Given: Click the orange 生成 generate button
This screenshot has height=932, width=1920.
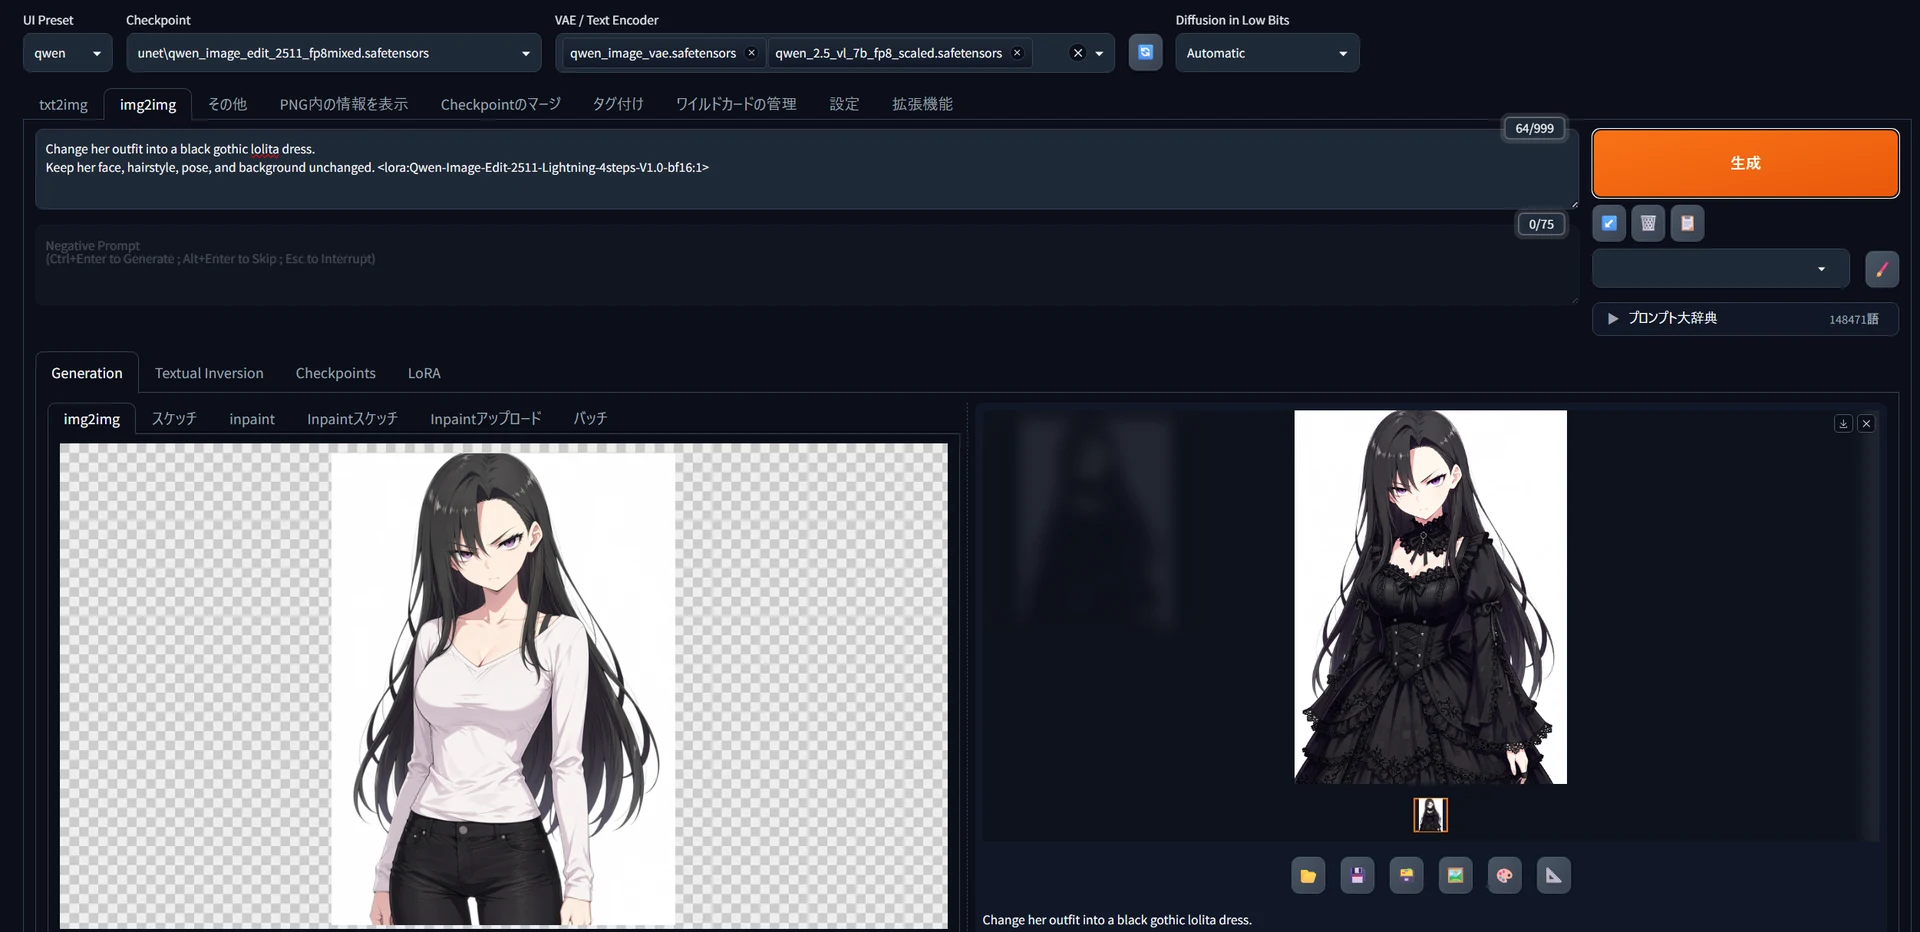Looking at the screenshot, I should click(x=1745, y=163).
